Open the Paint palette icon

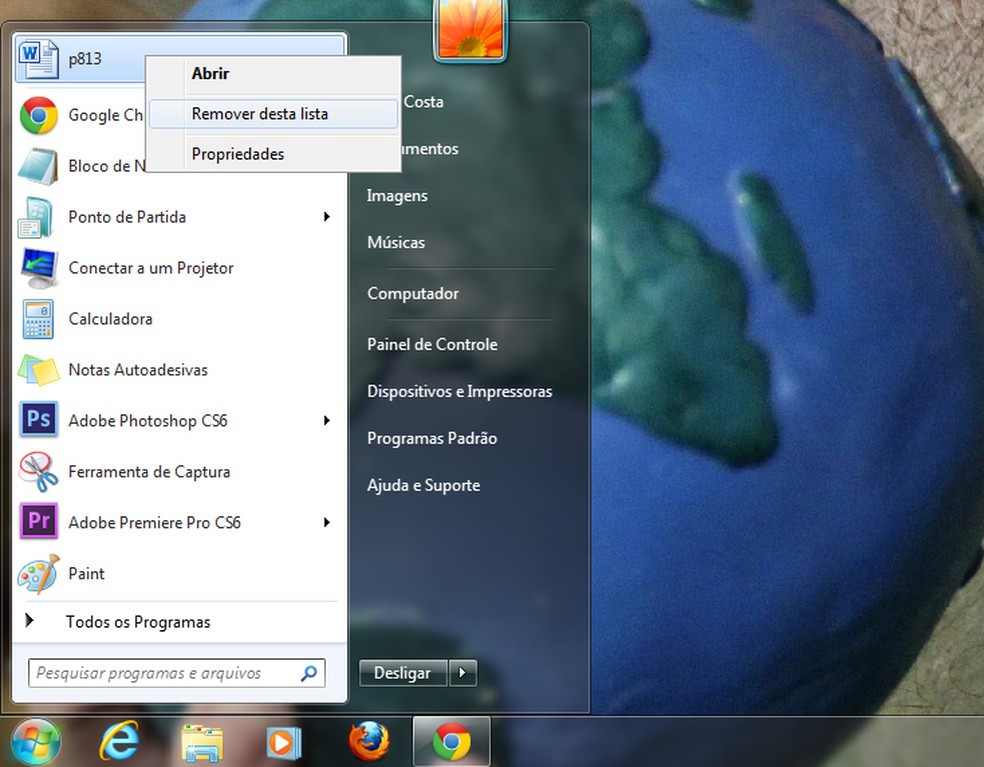point(38,574)
